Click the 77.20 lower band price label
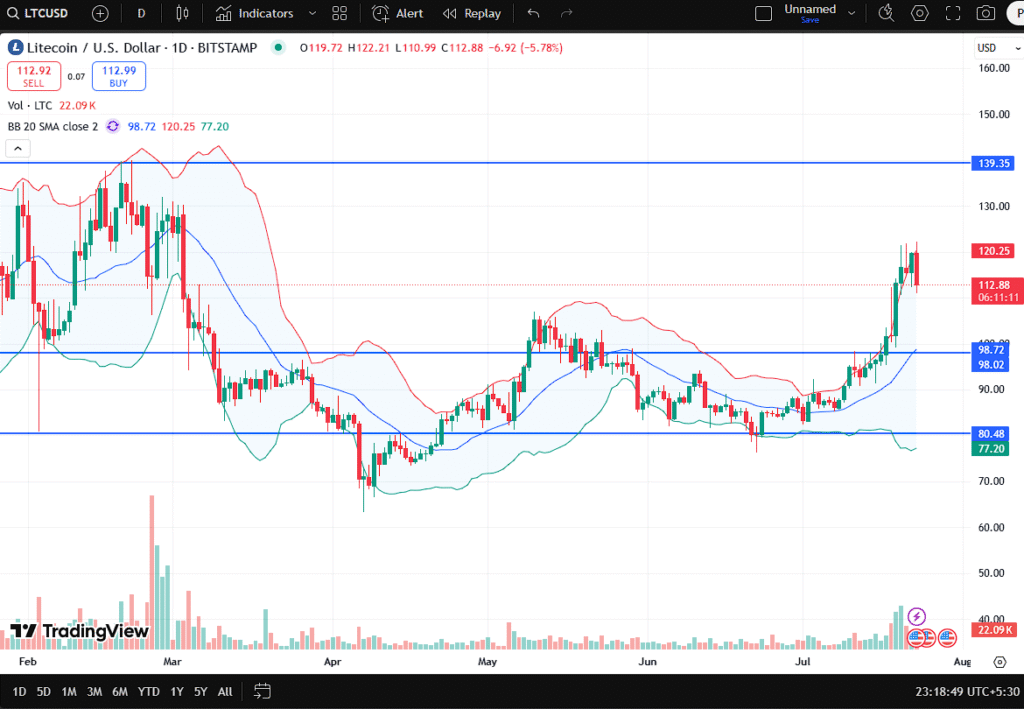 tap(991, 449)
